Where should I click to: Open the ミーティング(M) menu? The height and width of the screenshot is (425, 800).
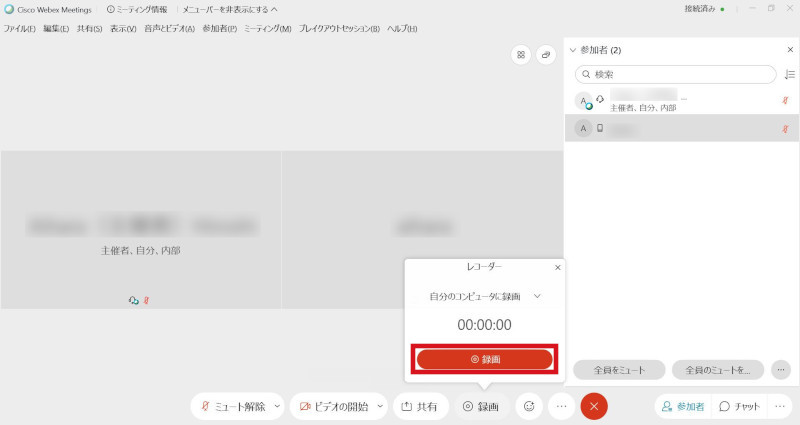click(267, 28)
